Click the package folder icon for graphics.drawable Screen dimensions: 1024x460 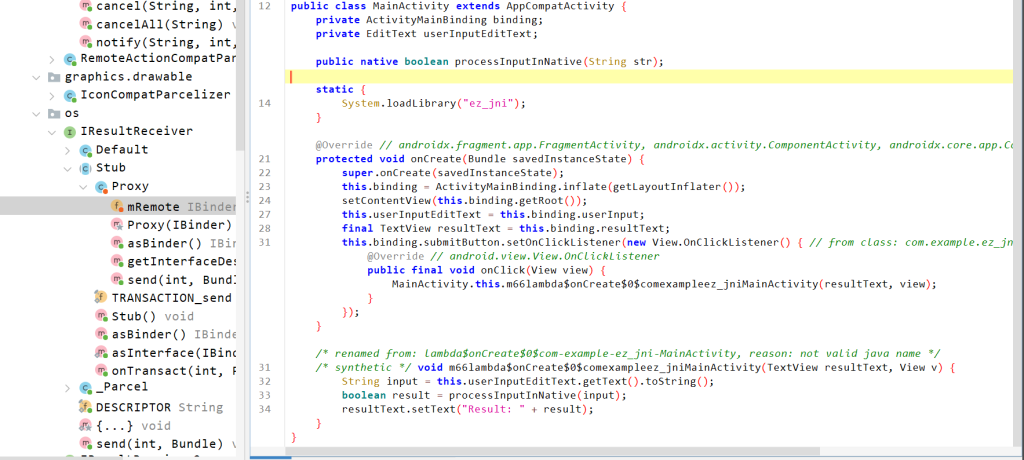click(54, 77)
